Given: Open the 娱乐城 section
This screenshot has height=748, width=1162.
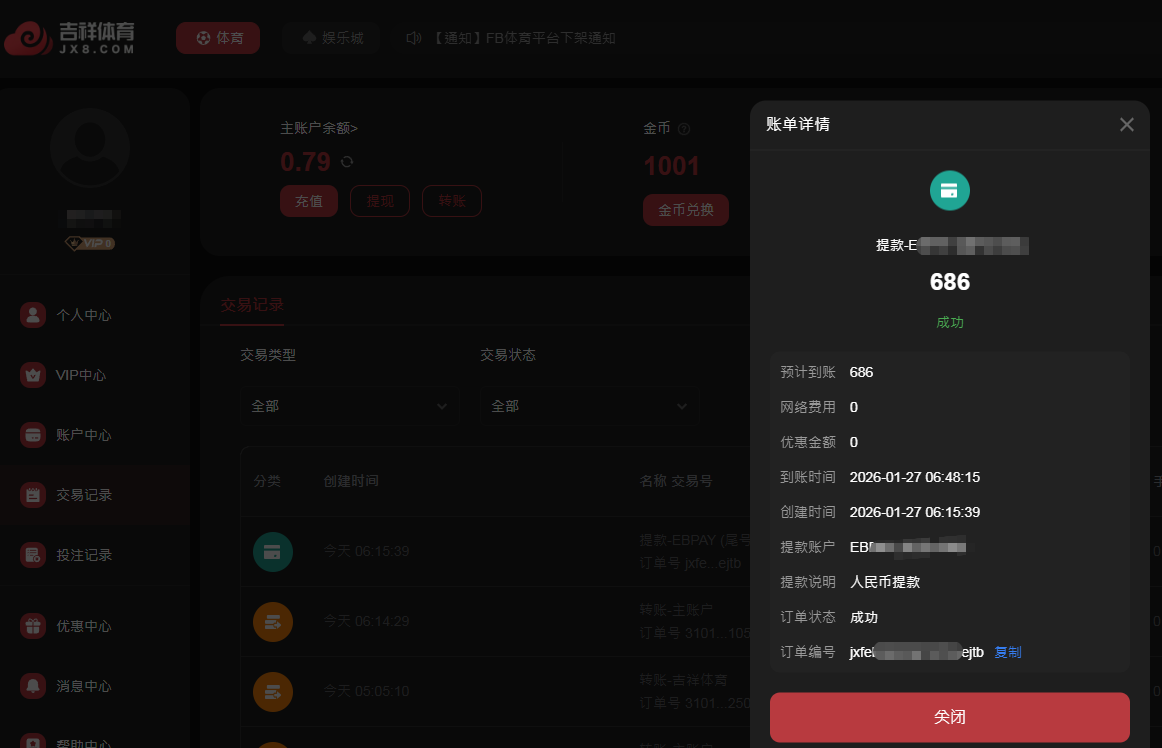Looking at the screenshot, I should click(331, 37).
